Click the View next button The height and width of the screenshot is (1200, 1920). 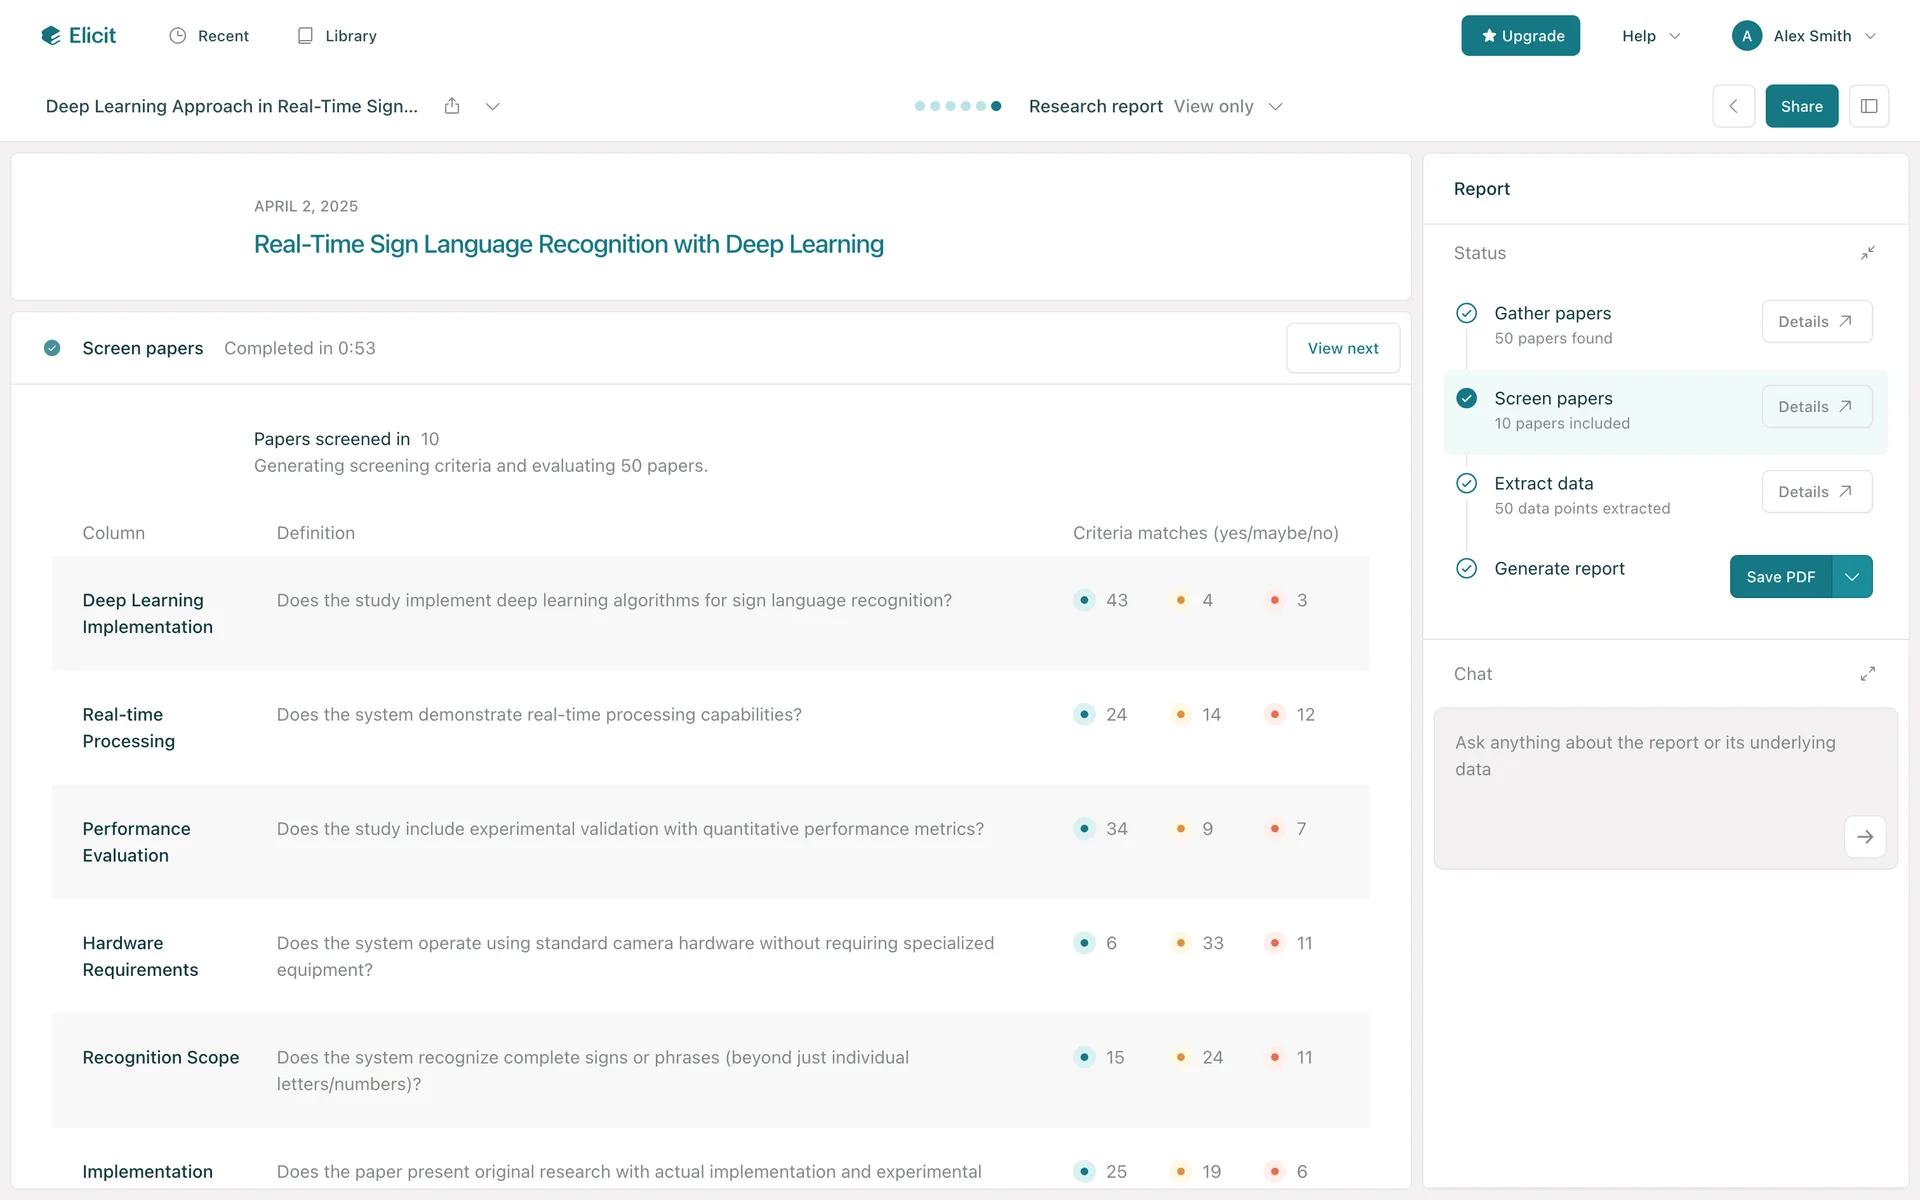pyautogui.click(x=1342, y=348)
